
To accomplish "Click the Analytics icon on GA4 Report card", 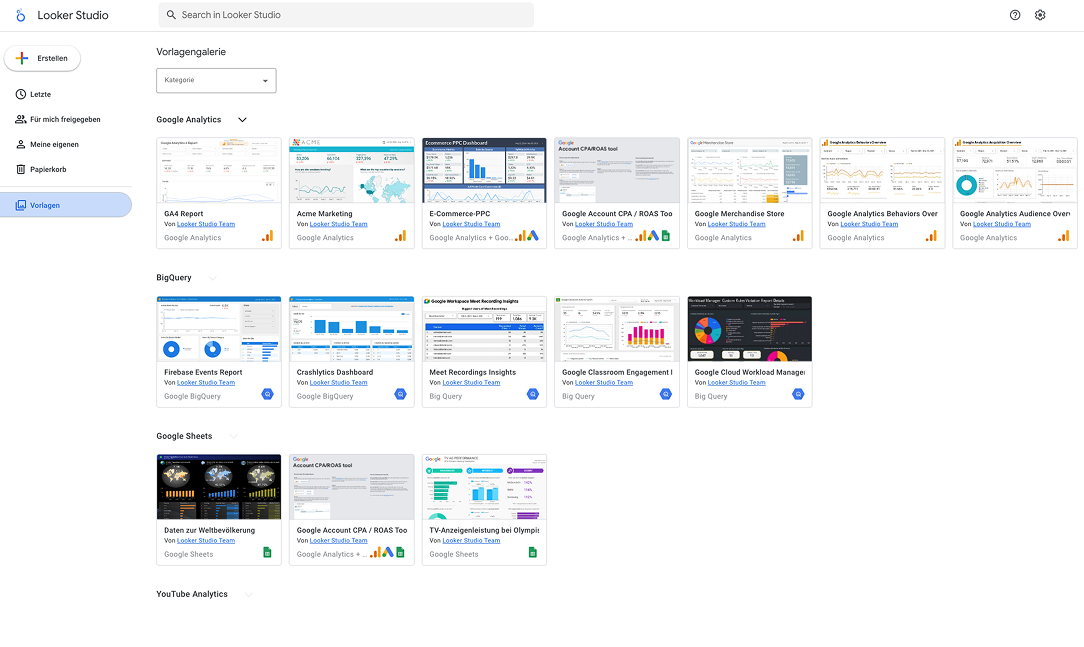I will [268, 237].
